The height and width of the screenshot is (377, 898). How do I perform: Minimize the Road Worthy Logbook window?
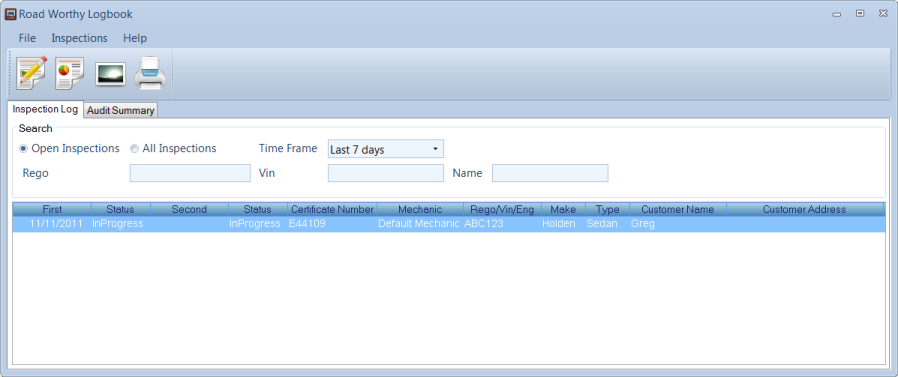[837, 14]
